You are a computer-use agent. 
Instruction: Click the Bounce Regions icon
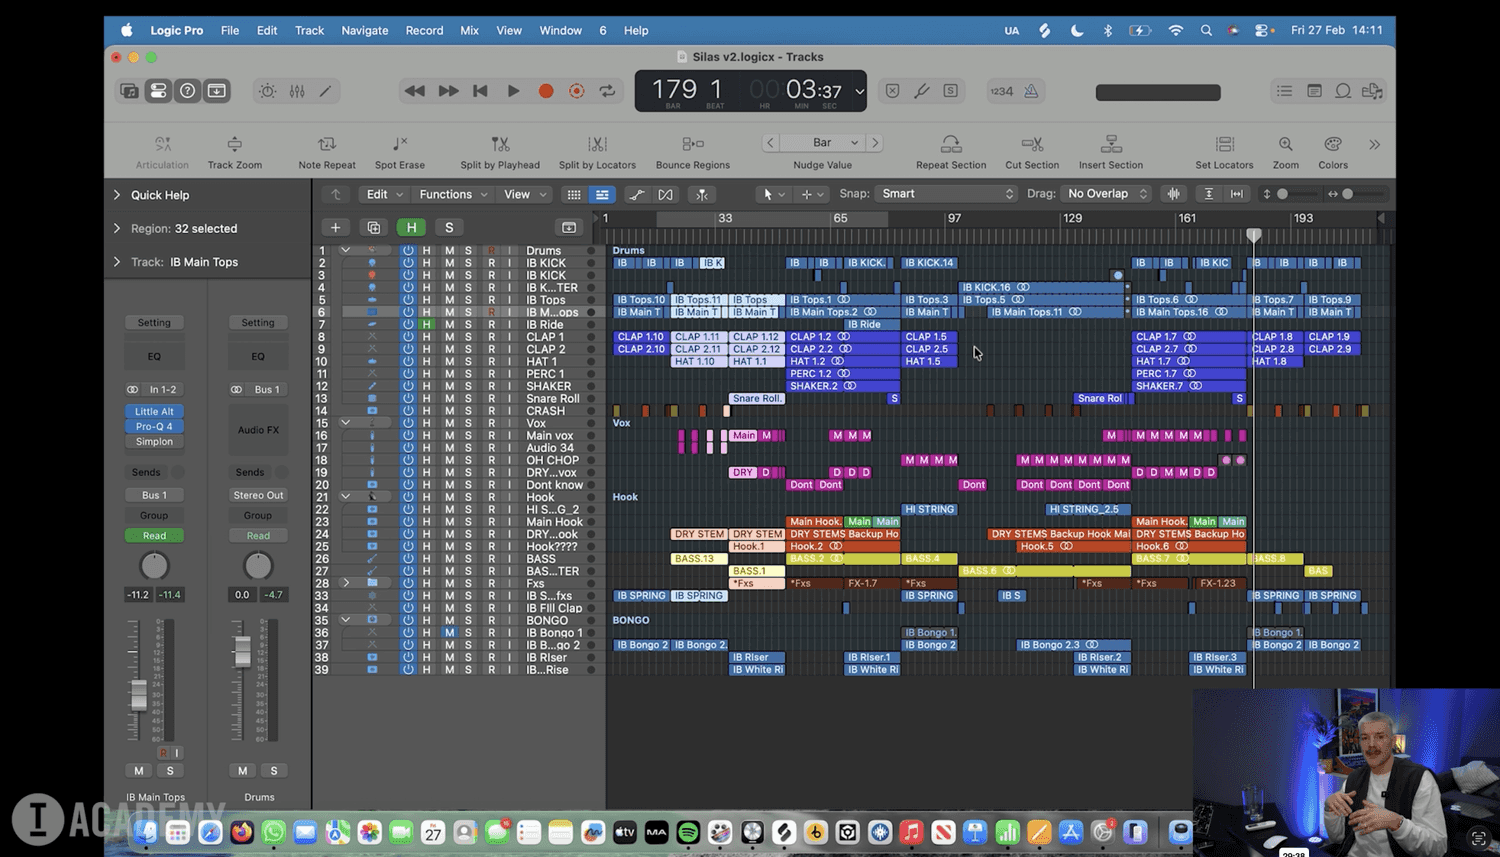pos(692,145)
